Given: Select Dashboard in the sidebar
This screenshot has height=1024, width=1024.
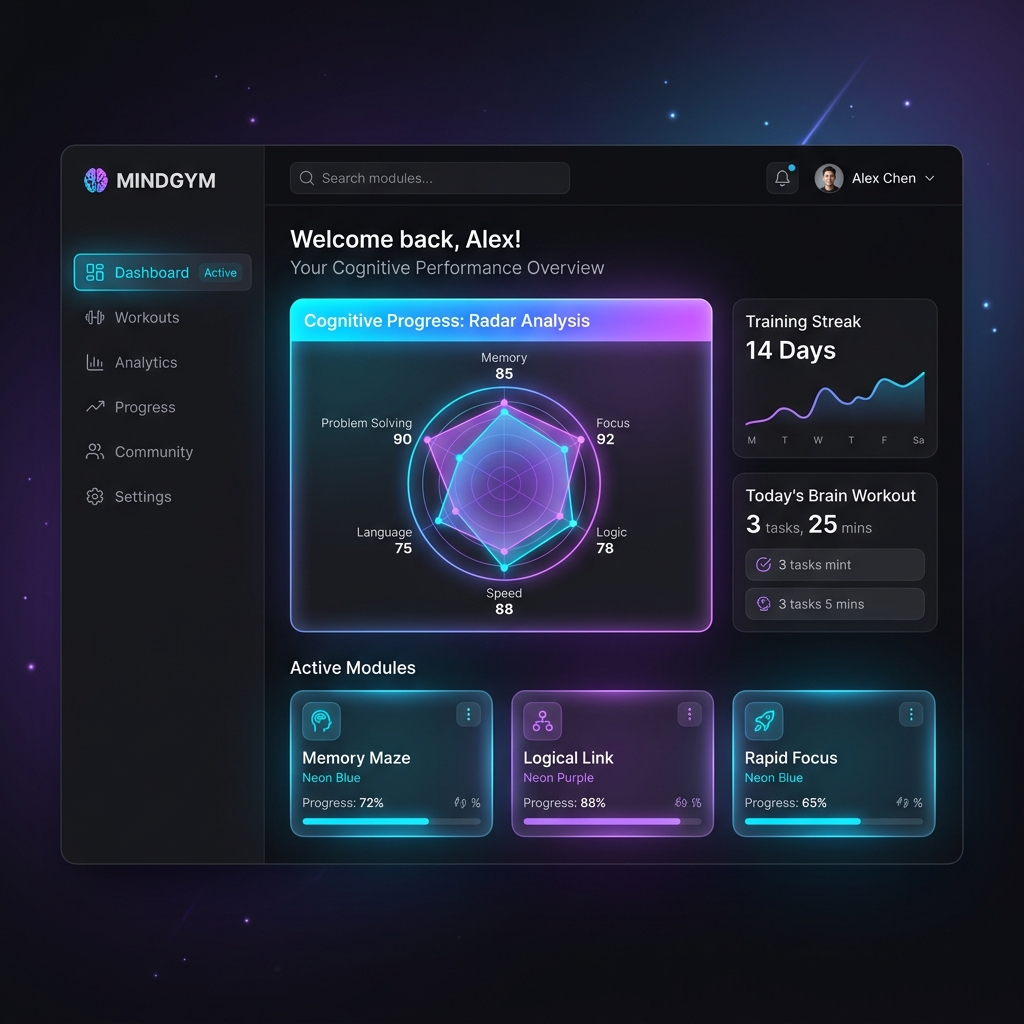Looking at the screenshot, I should (x=162, y=272).
